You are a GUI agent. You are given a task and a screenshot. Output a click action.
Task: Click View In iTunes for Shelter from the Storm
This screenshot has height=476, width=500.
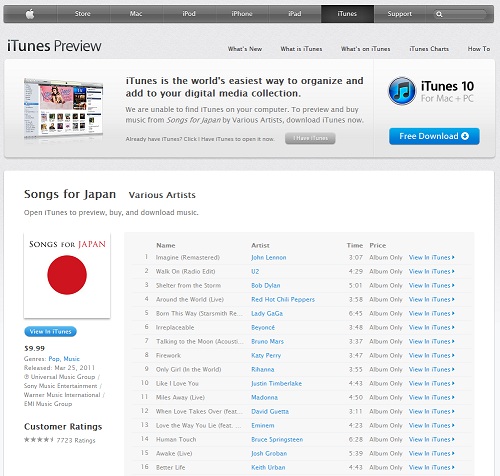tap(432, 286)
